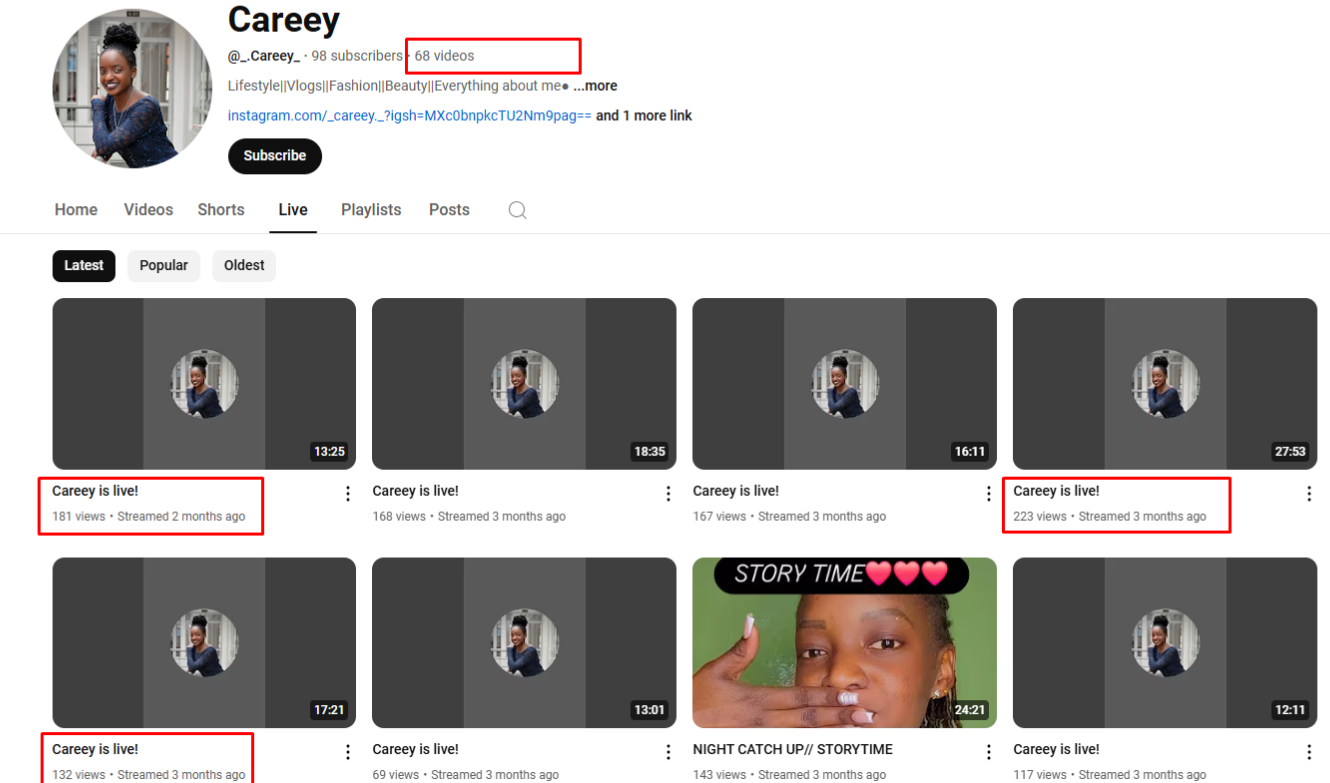Subscribe to the Careey channel
The image size is (1330, 783).
tap(275, 156)
